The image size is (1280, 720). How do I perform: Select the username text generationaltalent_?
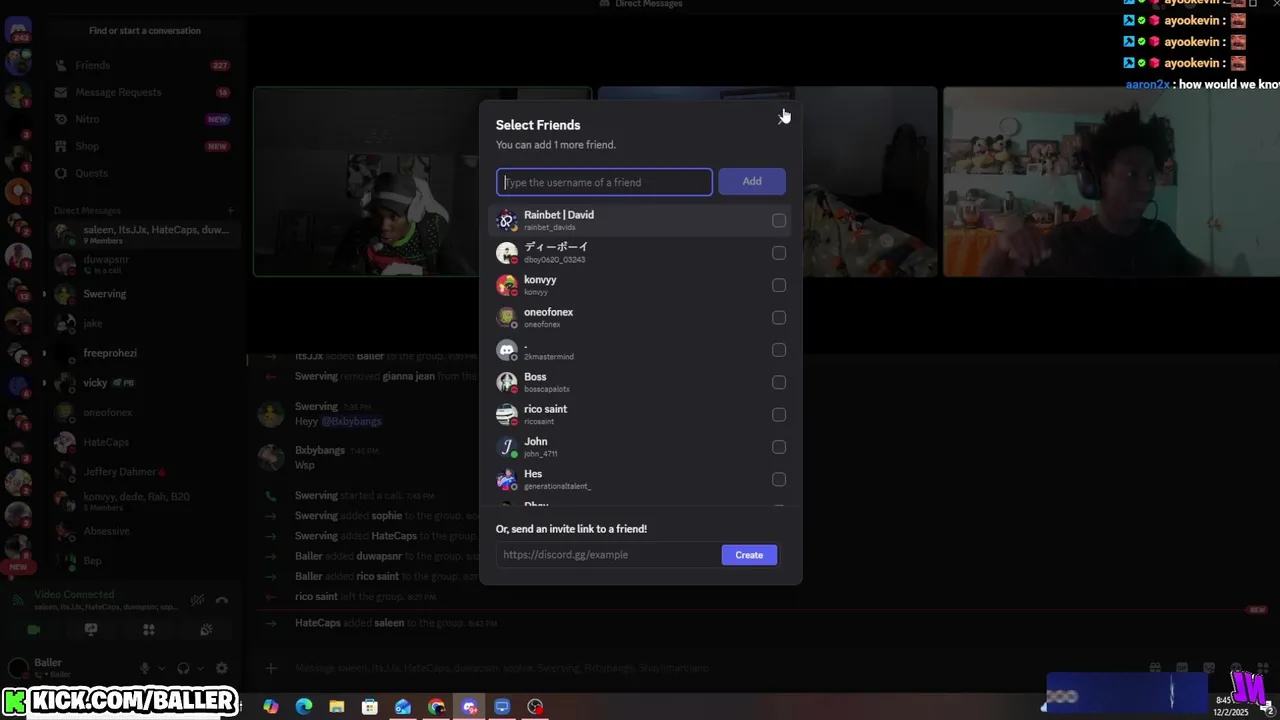point(557,486)
